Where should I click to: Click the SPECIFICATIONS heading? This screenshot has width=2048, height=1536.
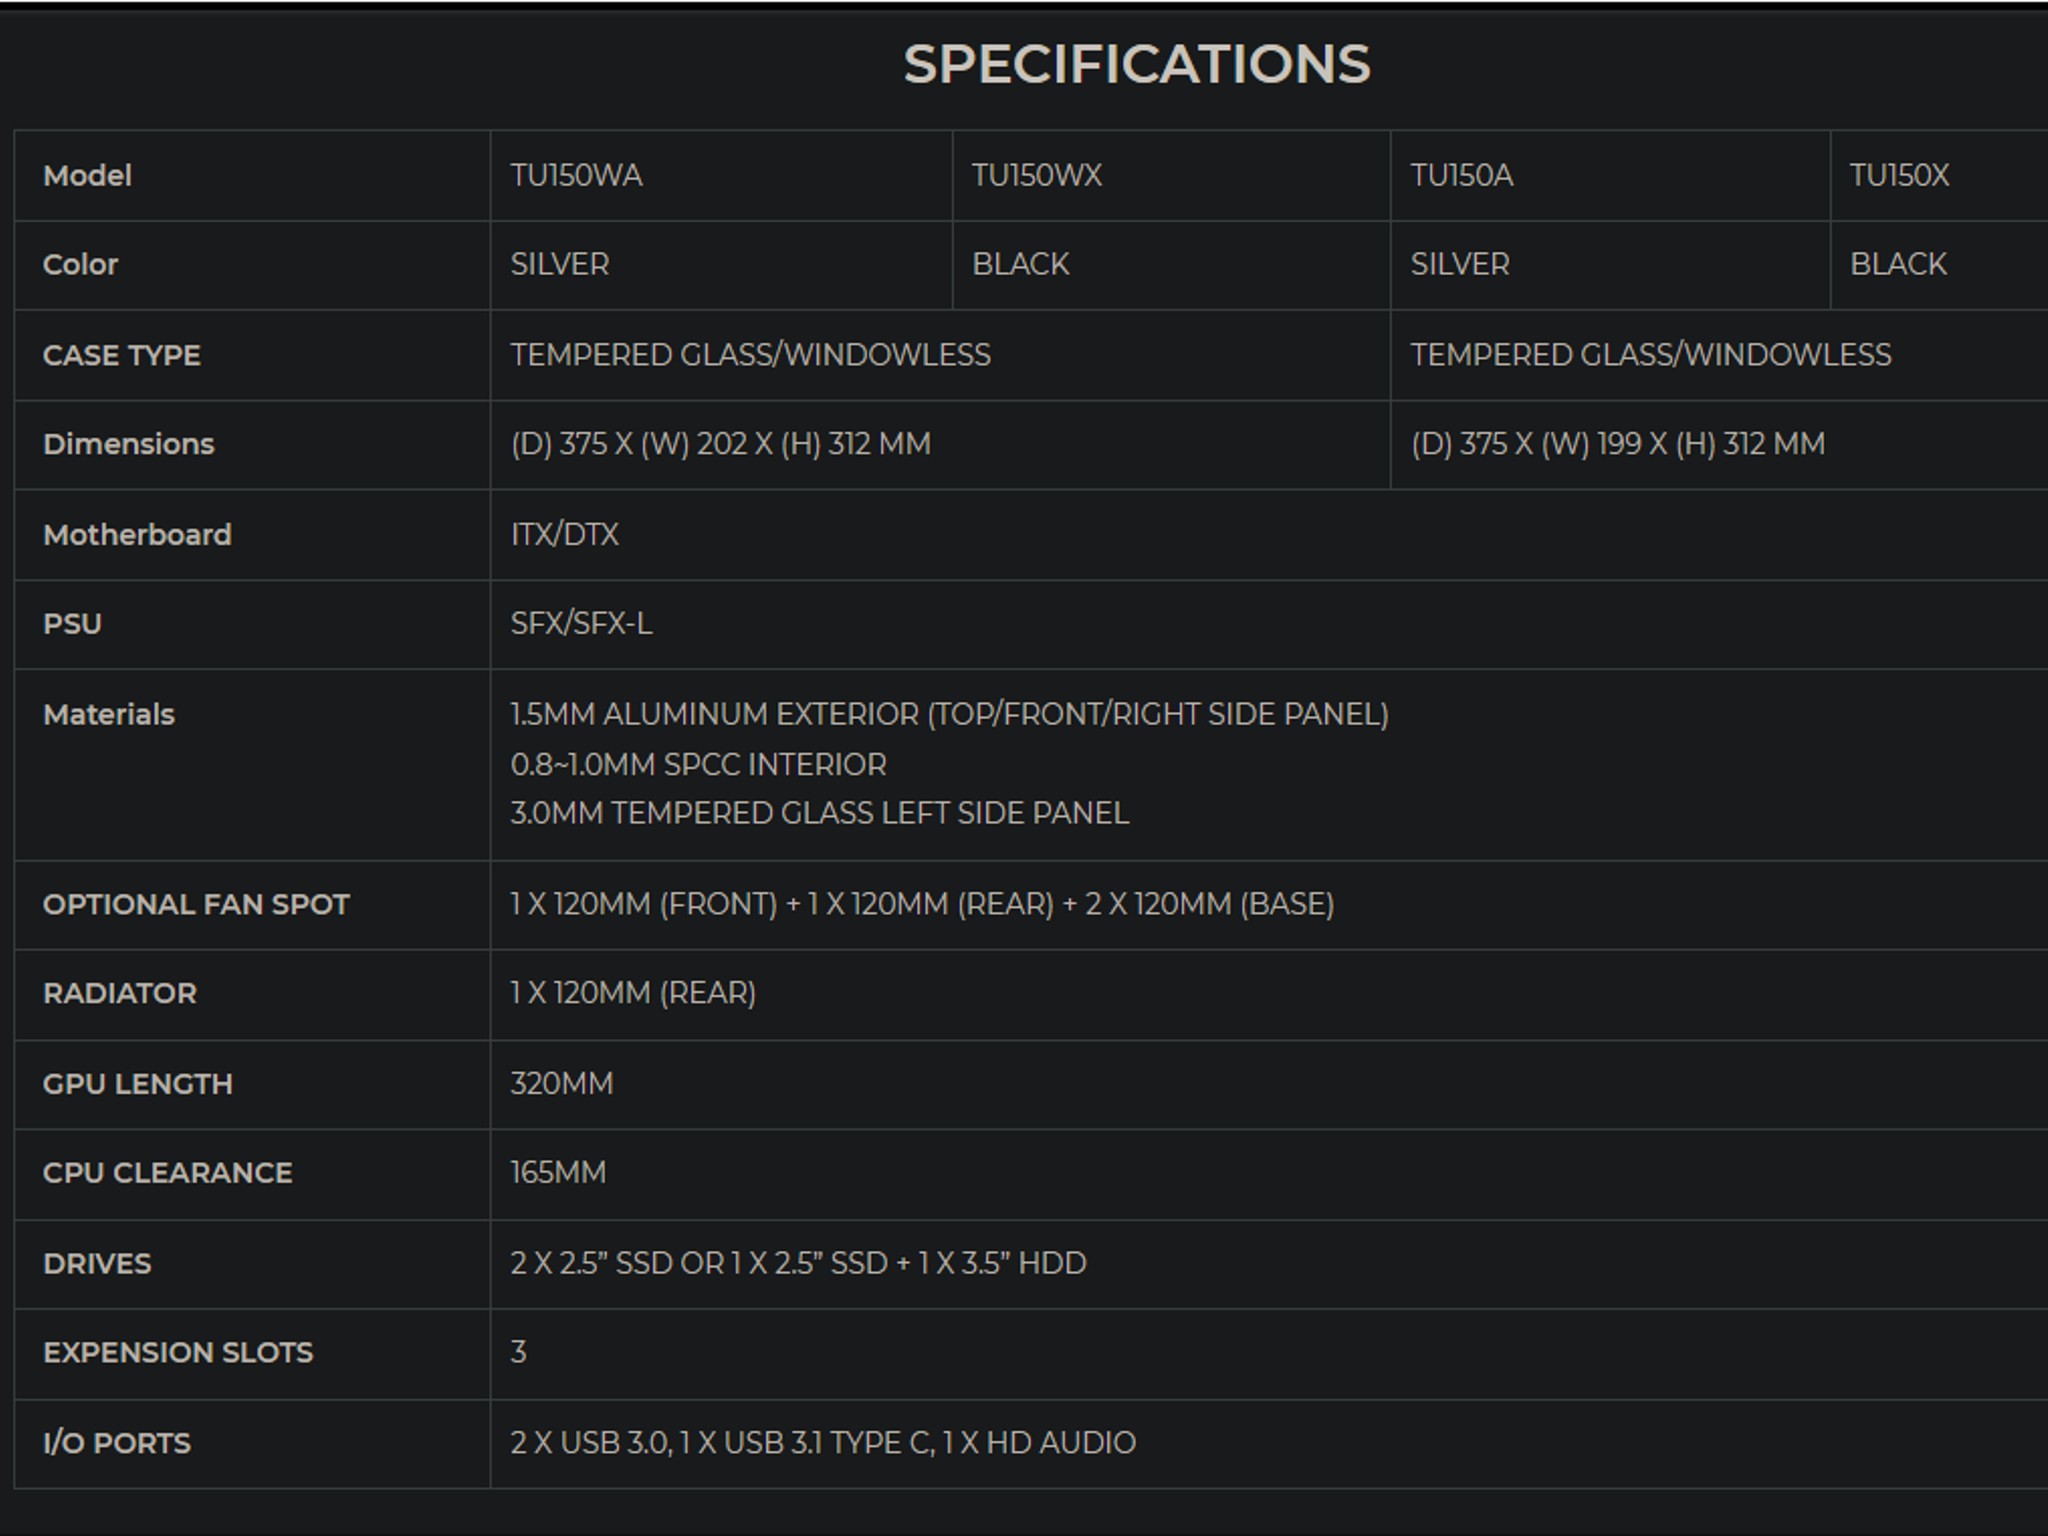[x=1136, y=64]
